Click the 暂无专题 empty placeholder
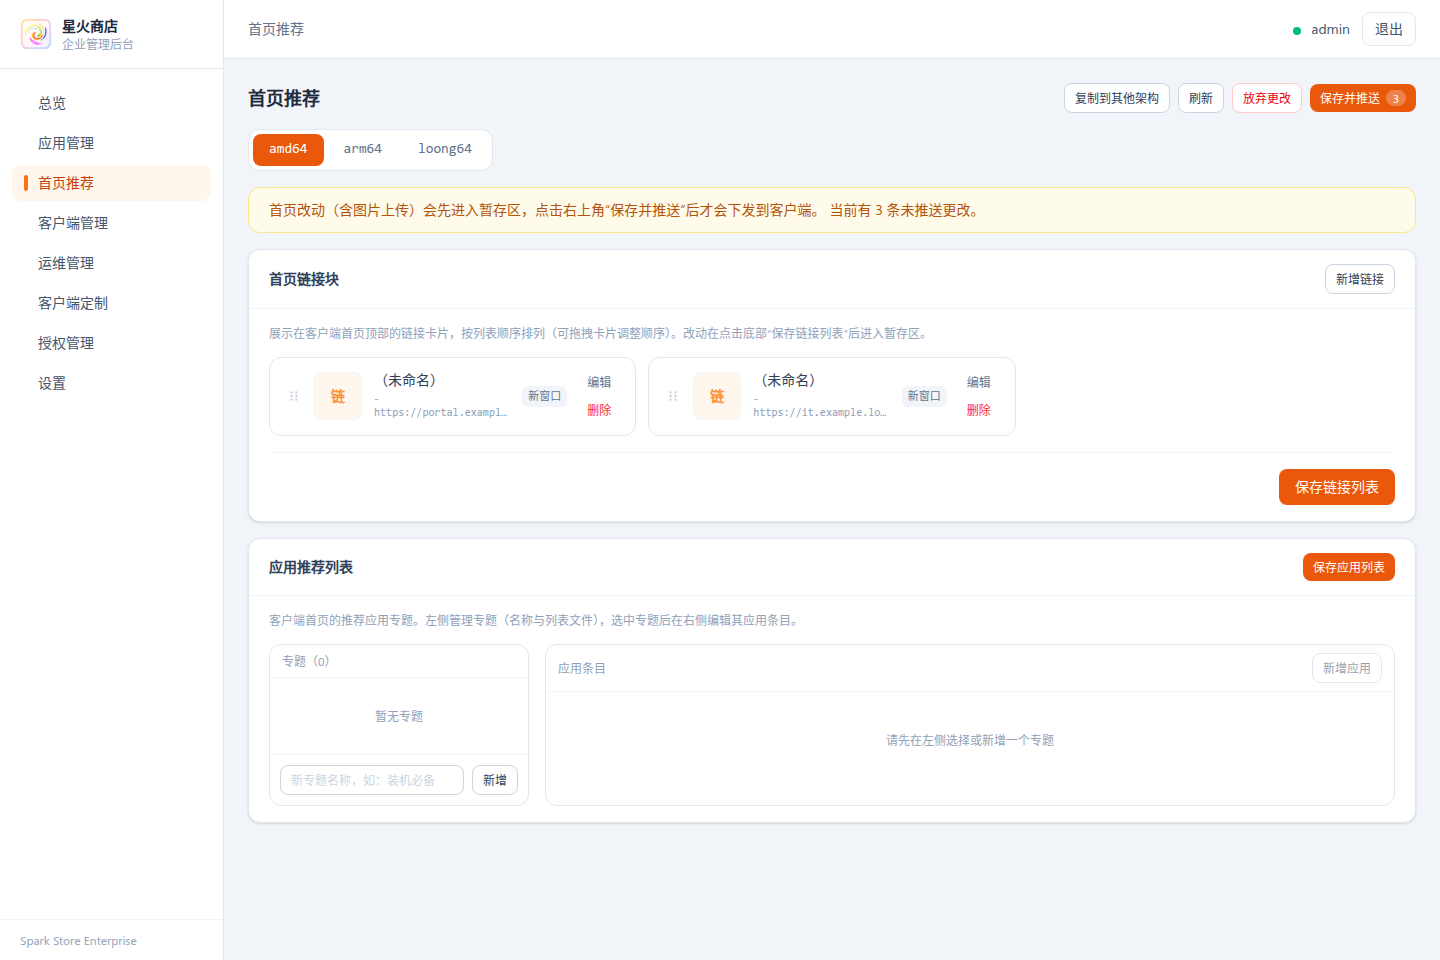1440x960 pixels. [x=399, y=716]
